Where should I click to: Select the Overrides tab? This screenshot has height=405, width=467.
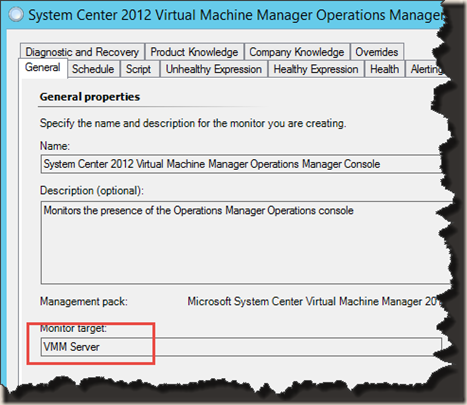point(377,52)
